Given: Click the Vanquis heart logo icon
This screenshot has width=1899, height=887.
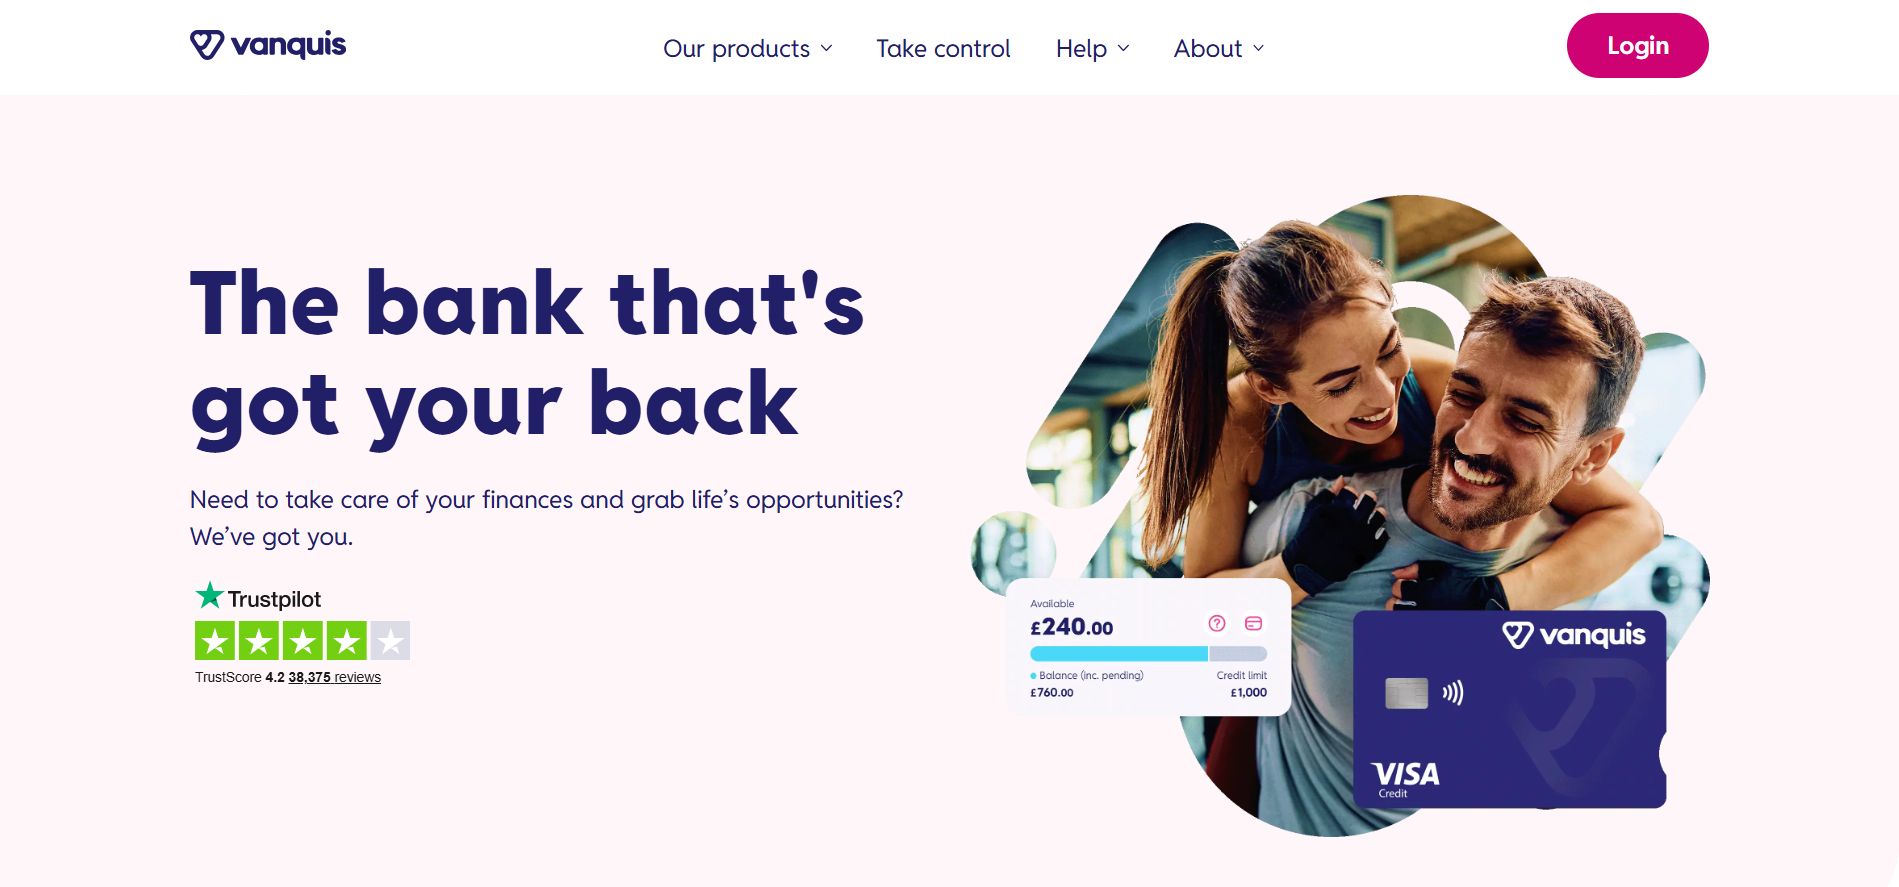Looking at the screenshot, I should 207,45.
